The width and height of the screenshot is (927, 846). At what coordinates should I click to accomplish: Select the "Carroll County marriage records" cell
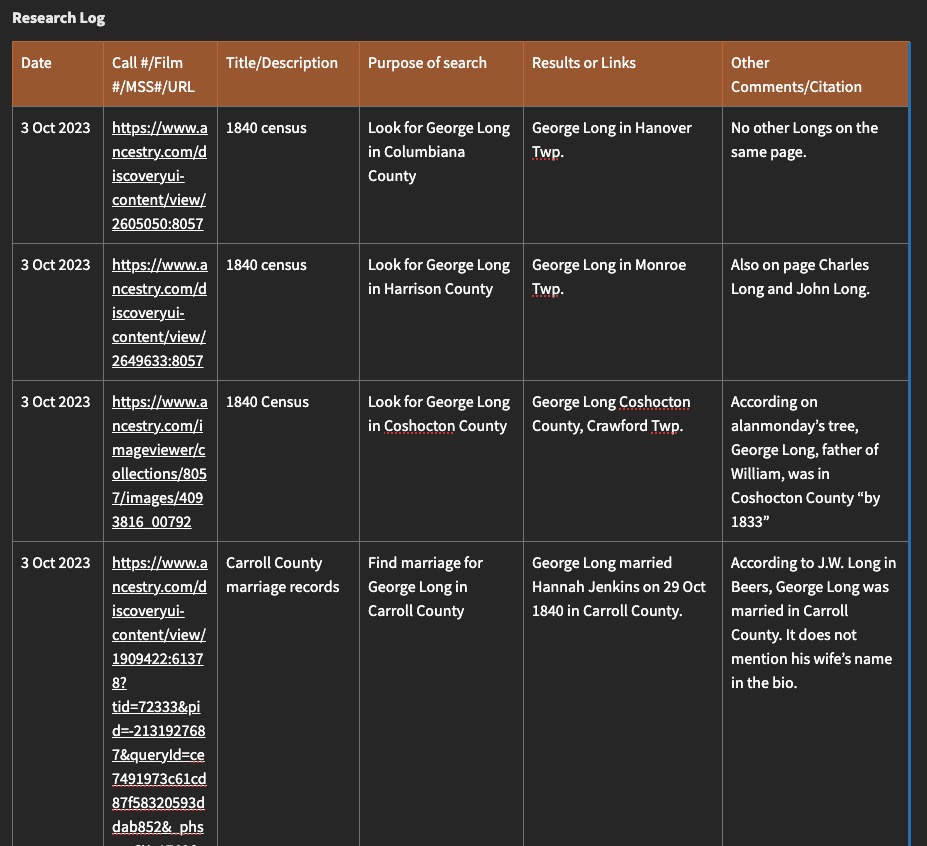[x=282, y=575]
